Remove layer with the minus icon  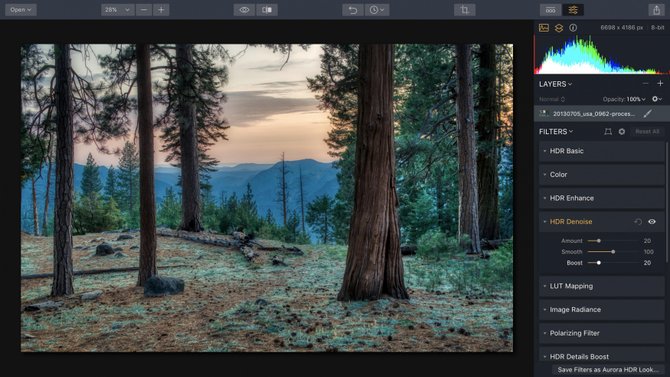tap(645, 84)
